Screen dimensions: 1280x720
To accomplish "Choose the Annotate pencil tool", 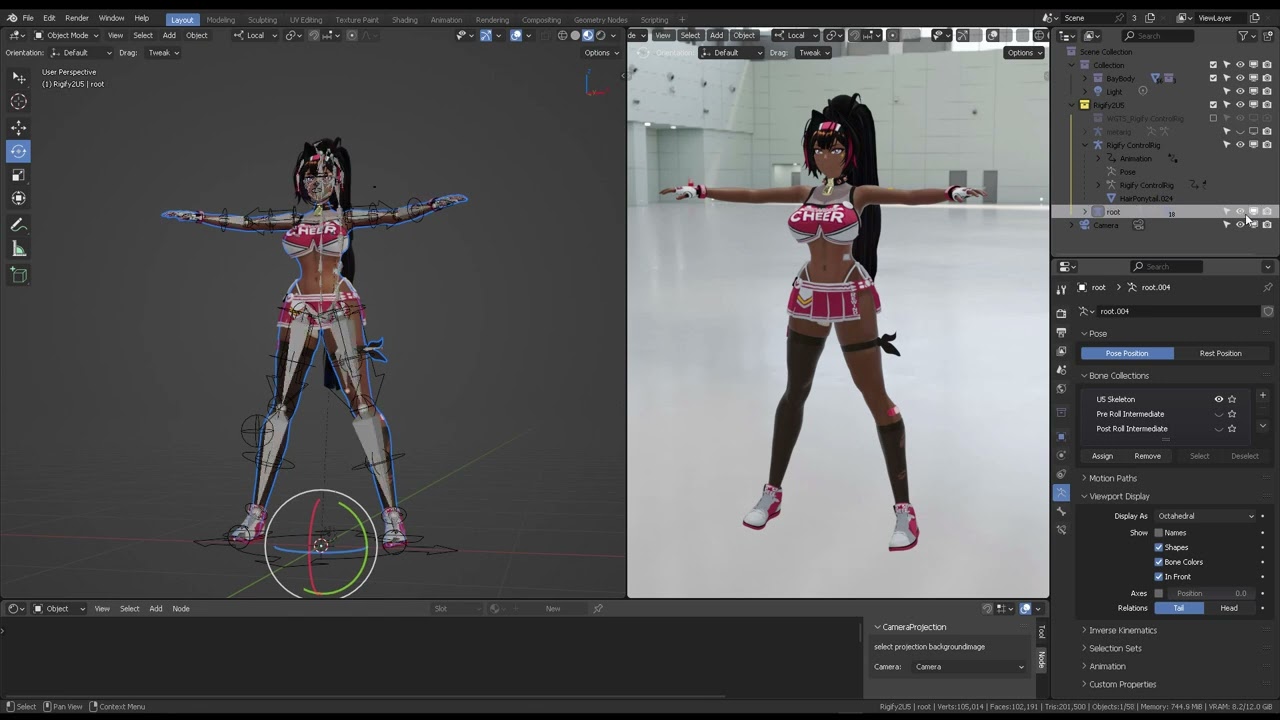I will point(19,225).
